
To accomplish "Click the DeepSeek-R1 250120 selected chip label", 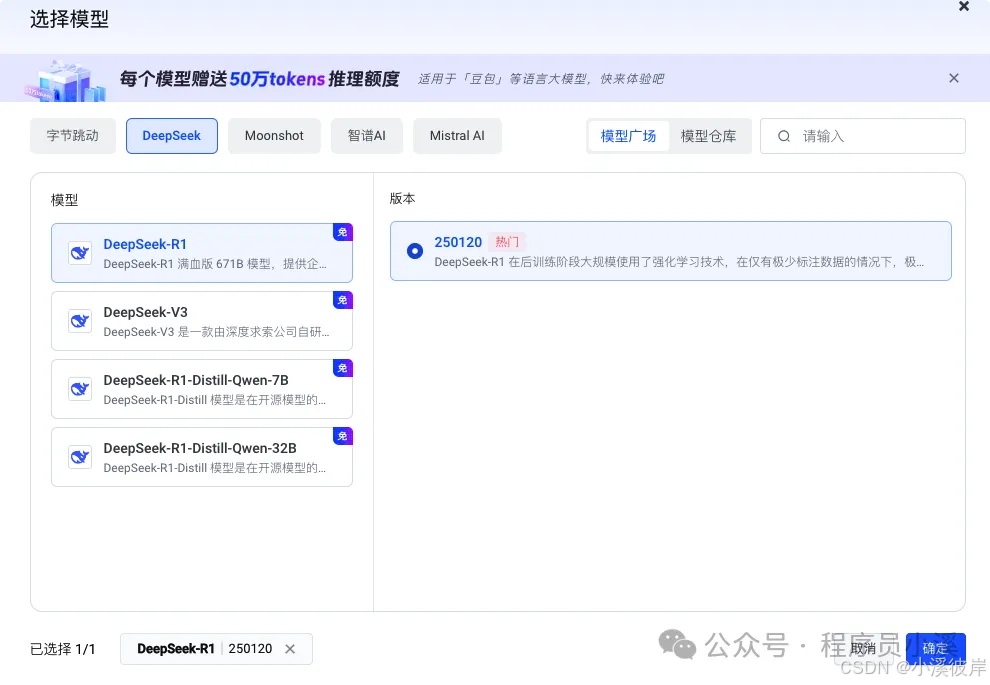I will tap(205, 649).
